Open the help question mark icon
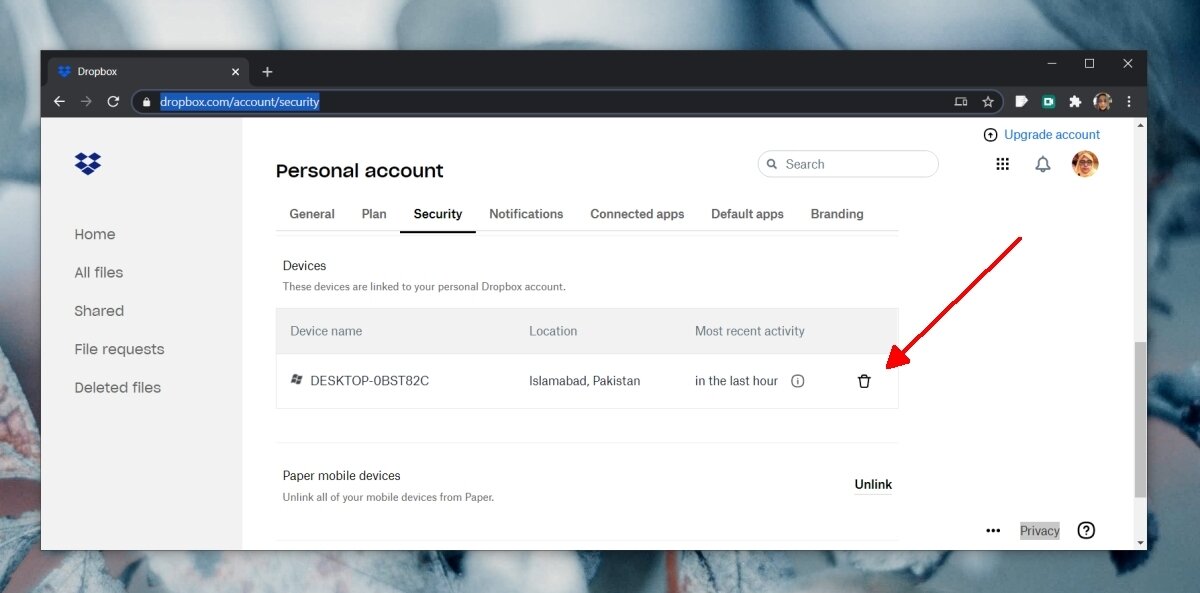Screen dimensions: 1200x593 click(1086, 530)
